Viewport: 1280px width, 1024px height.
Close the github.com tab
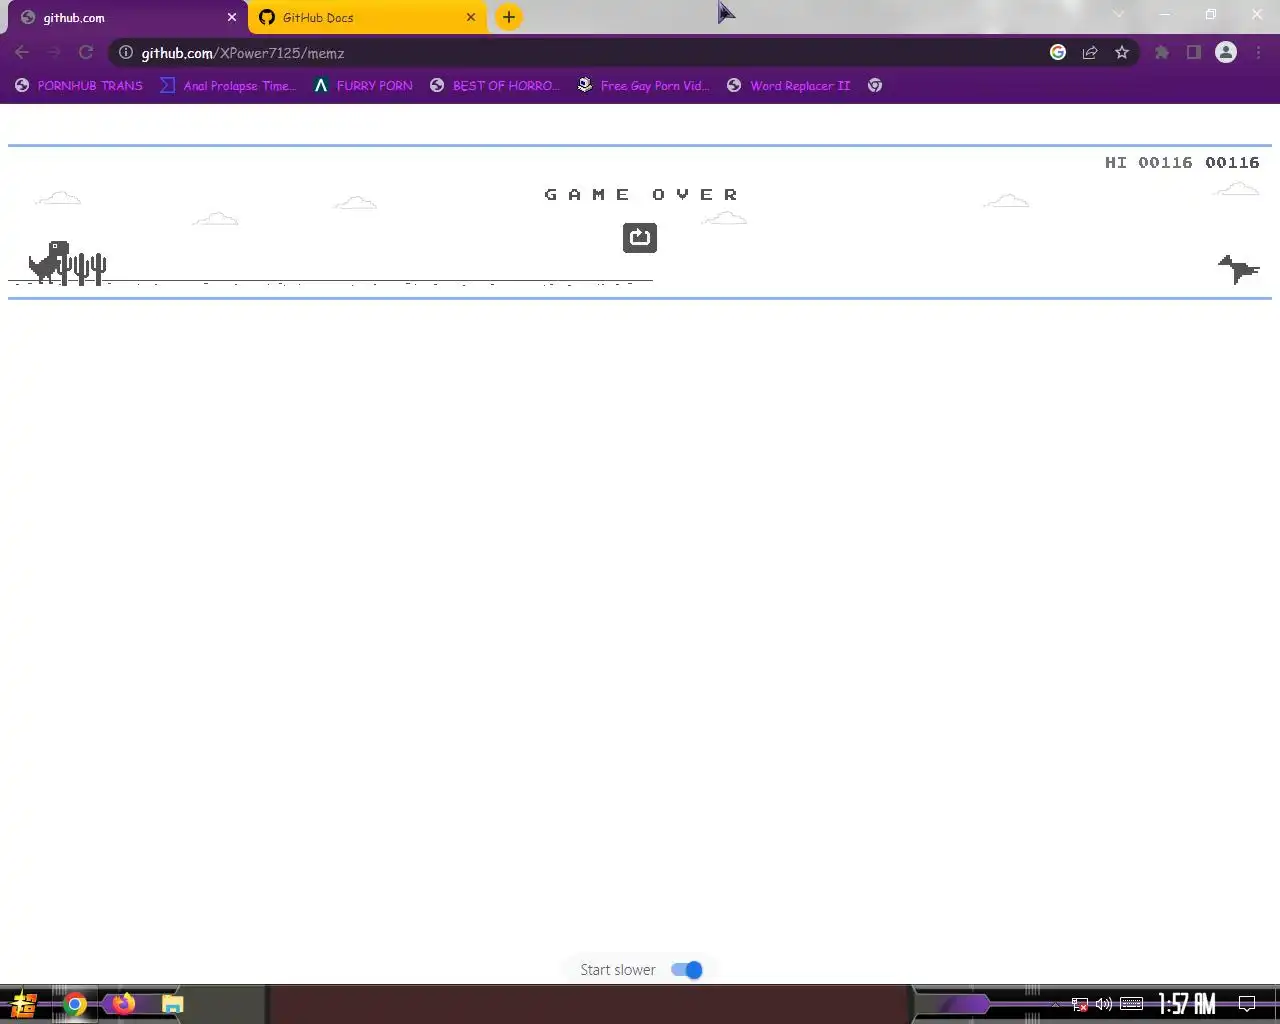[232, 17]
